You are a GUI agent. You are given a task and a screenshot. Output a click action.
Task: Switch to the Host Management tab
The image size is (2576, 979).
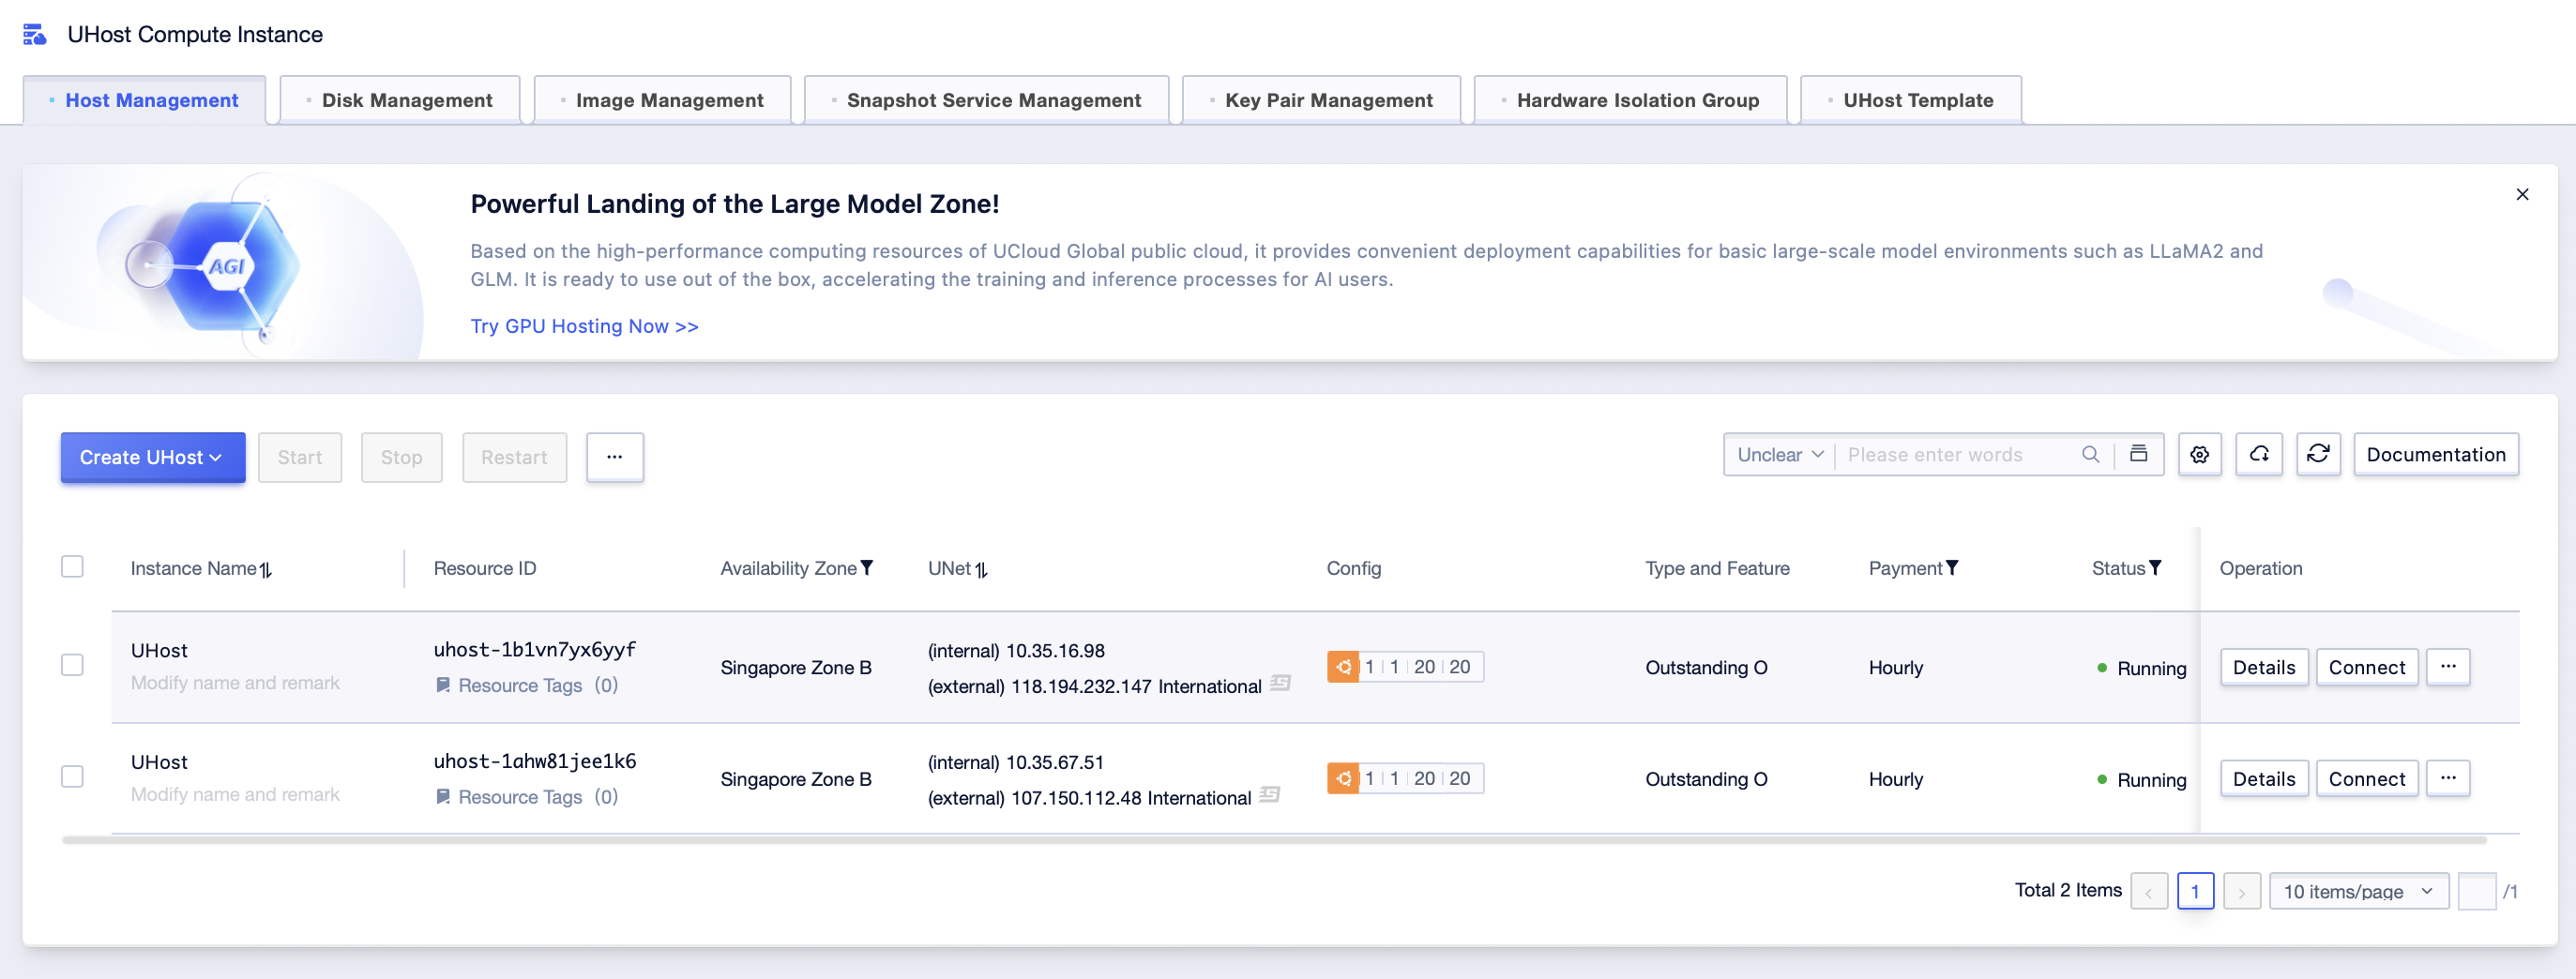pos(144,100)
